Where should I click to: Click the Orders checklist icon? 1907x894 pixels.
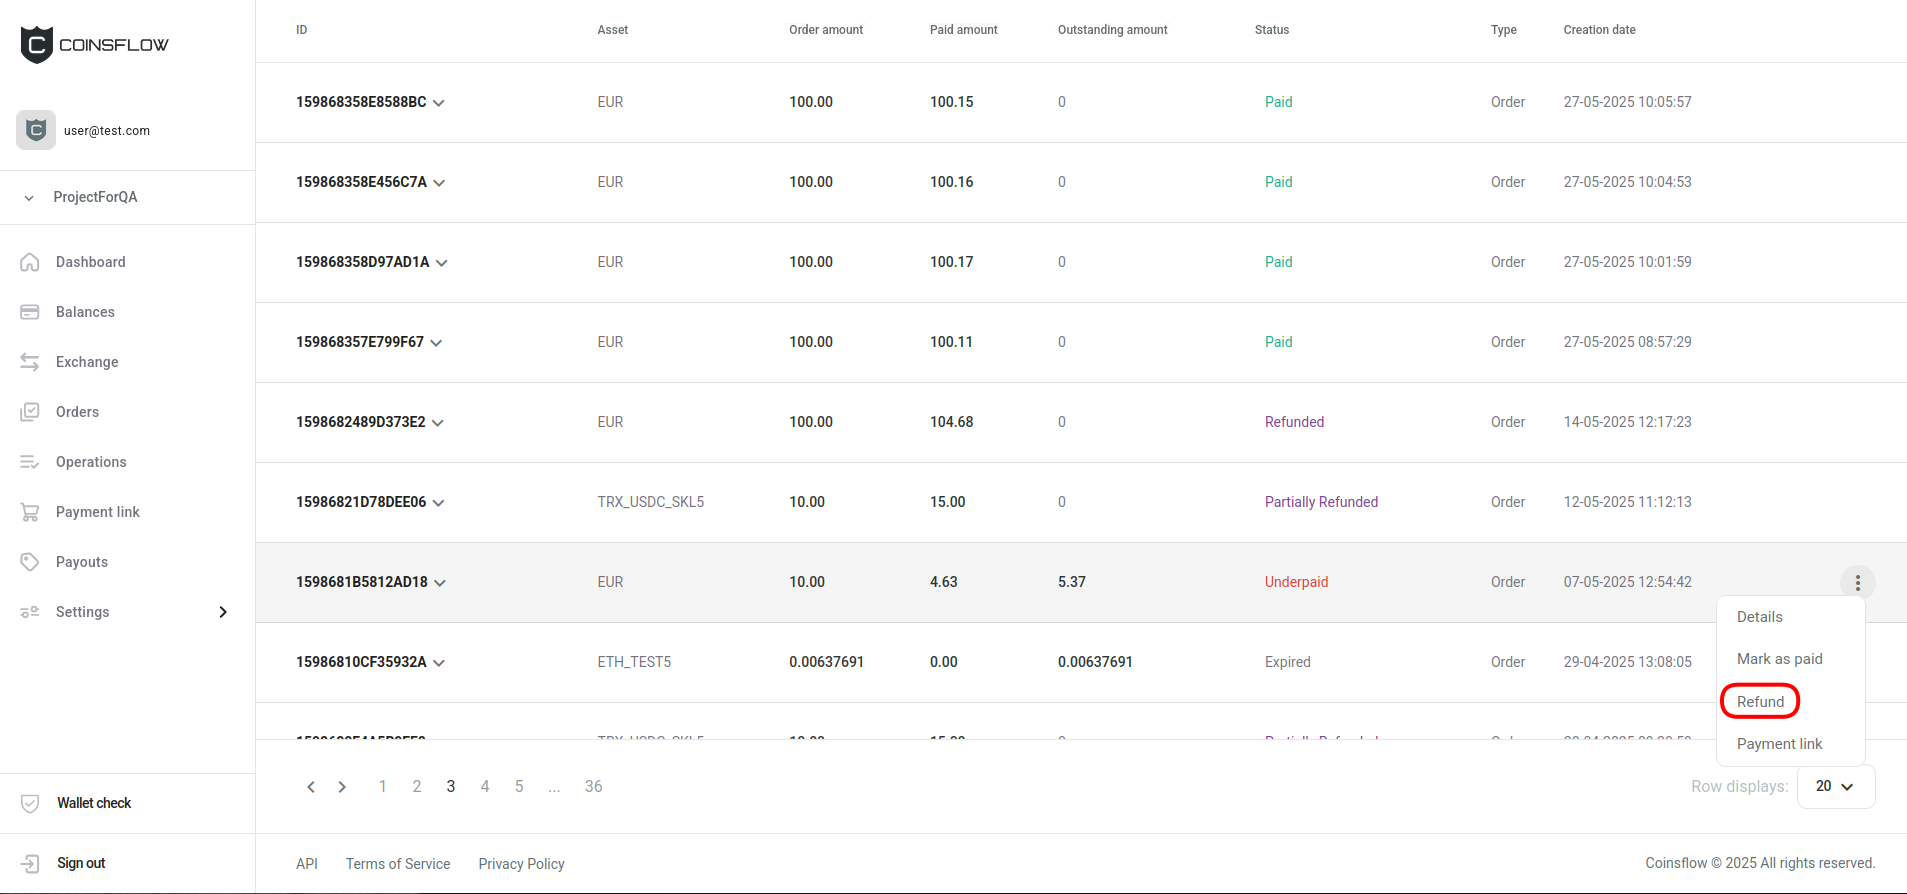(x=30, y=412)
